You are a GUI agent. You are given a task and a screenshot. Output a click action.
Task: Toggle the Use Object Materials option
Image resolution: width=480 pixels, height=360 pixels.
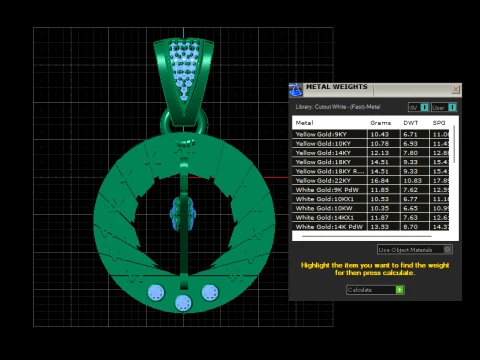point(415,250)
